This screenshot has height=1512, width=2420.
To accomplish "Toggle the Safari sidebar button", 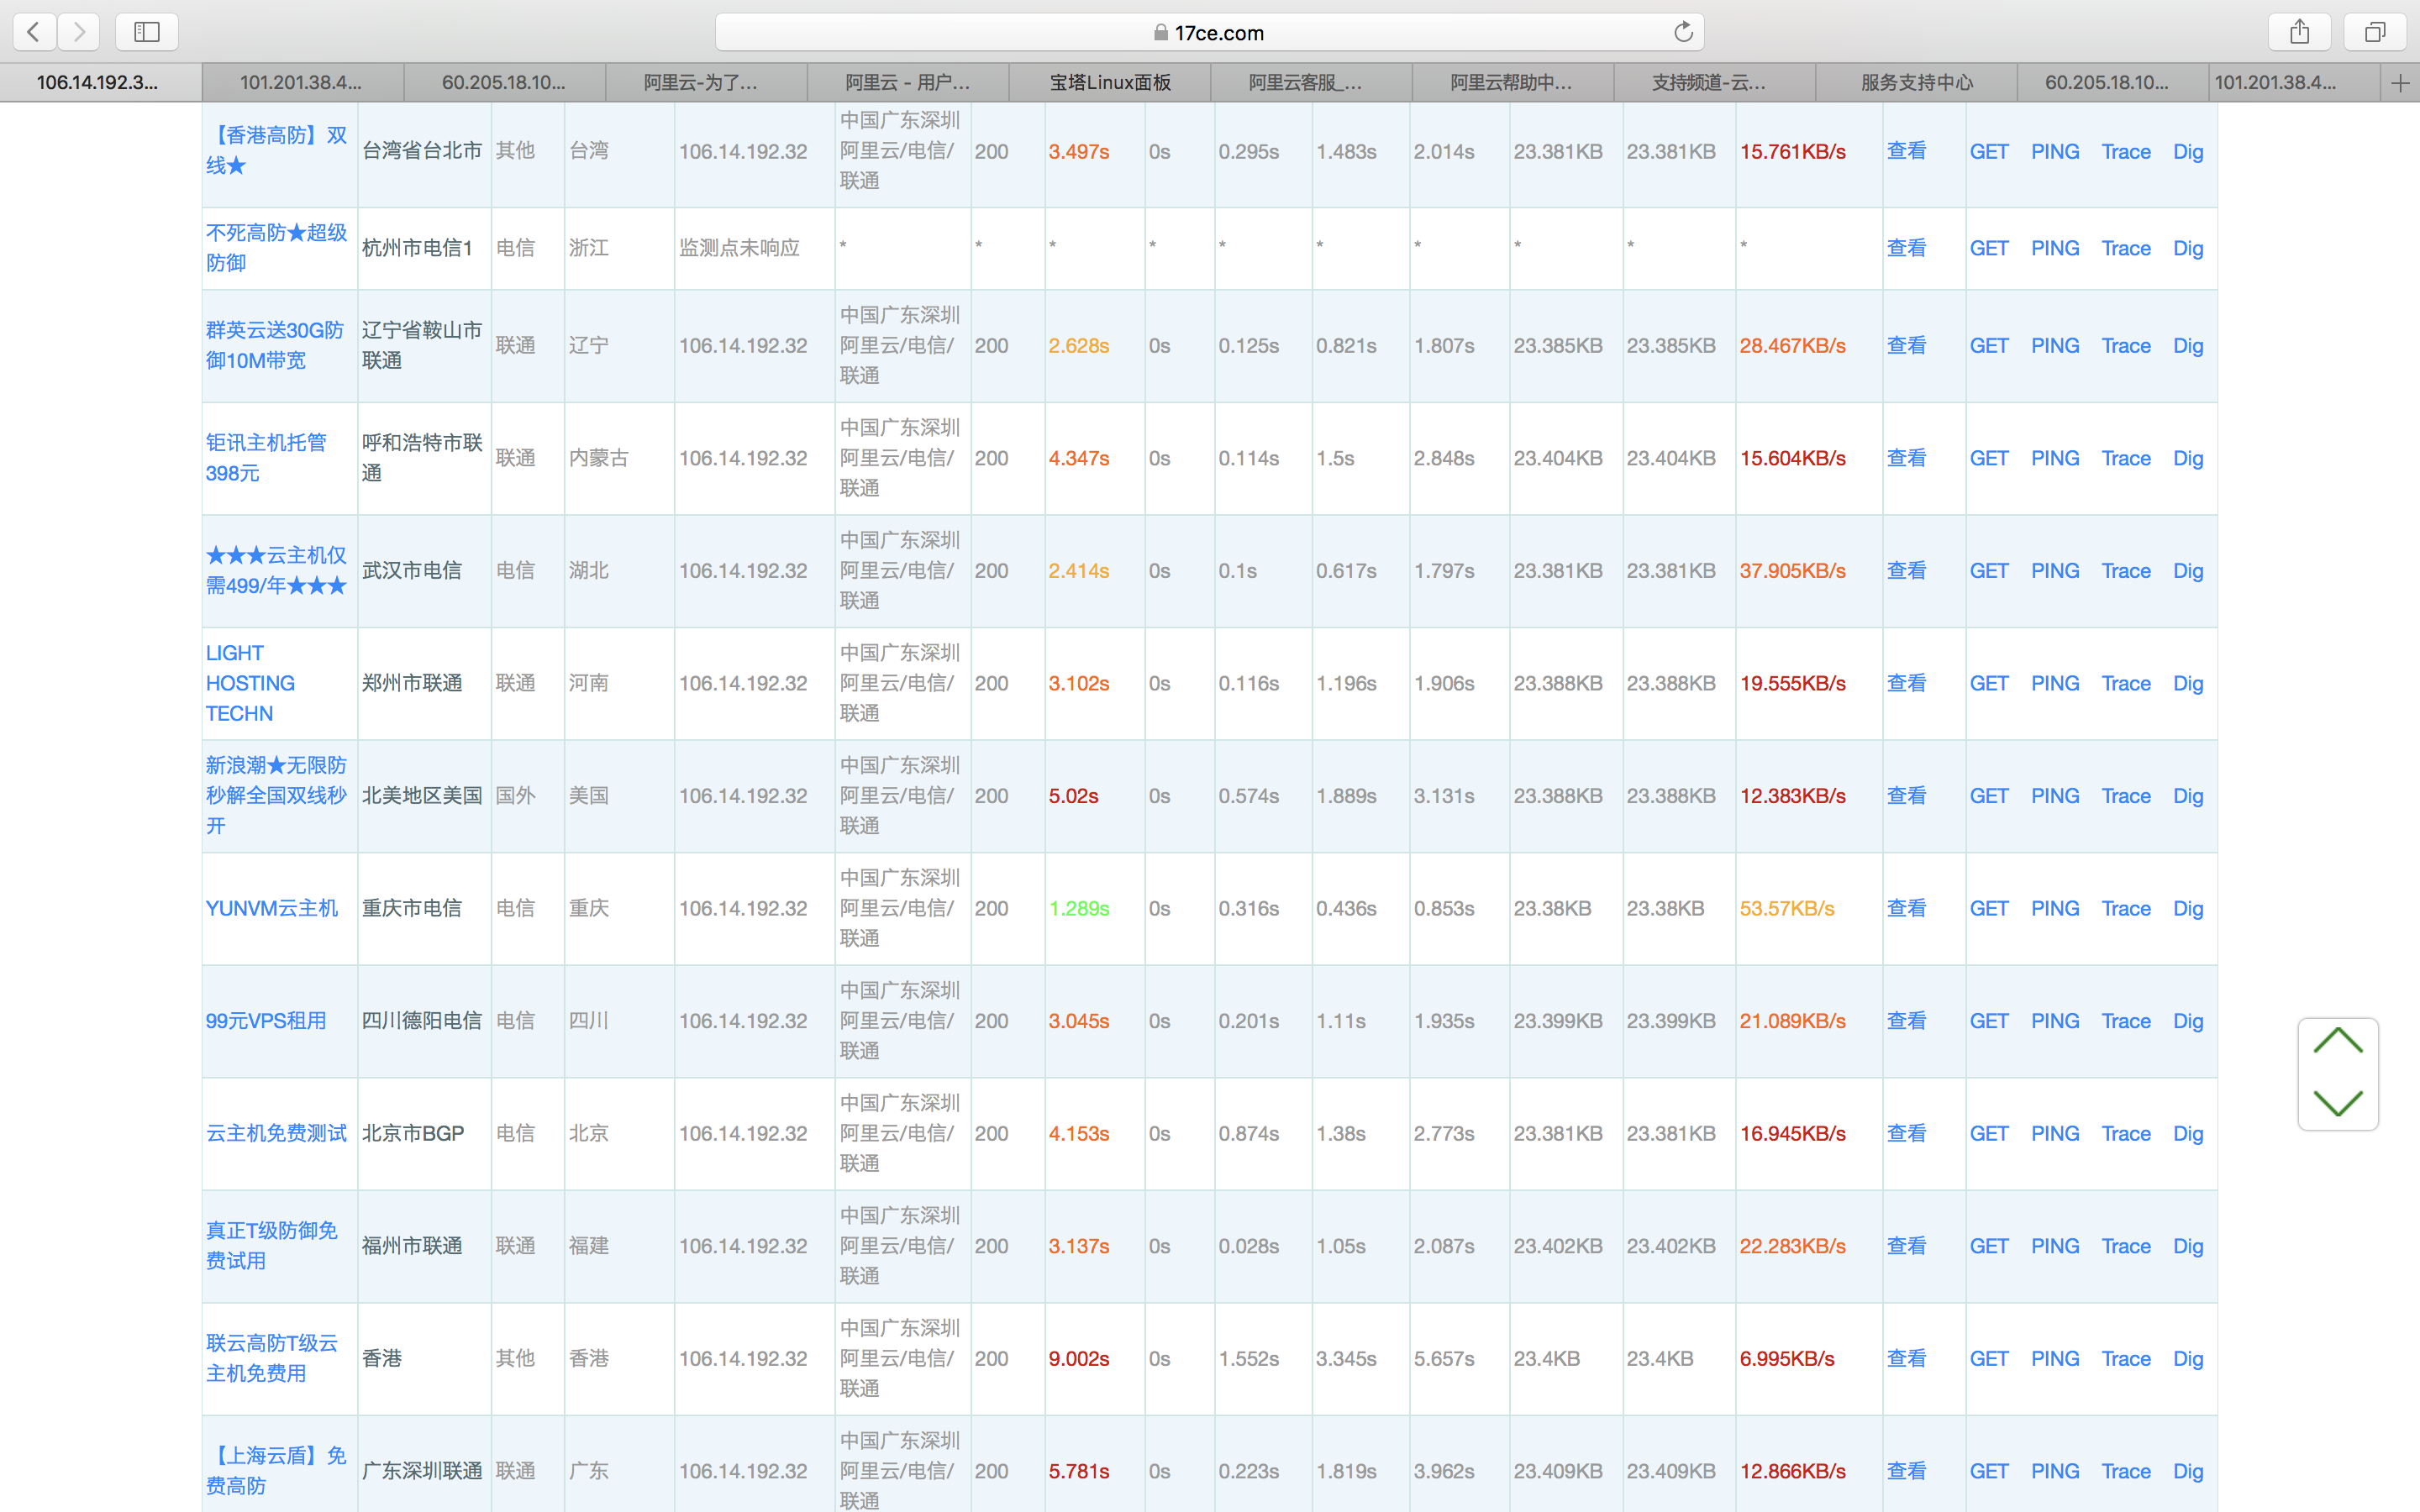I will 147,32.
